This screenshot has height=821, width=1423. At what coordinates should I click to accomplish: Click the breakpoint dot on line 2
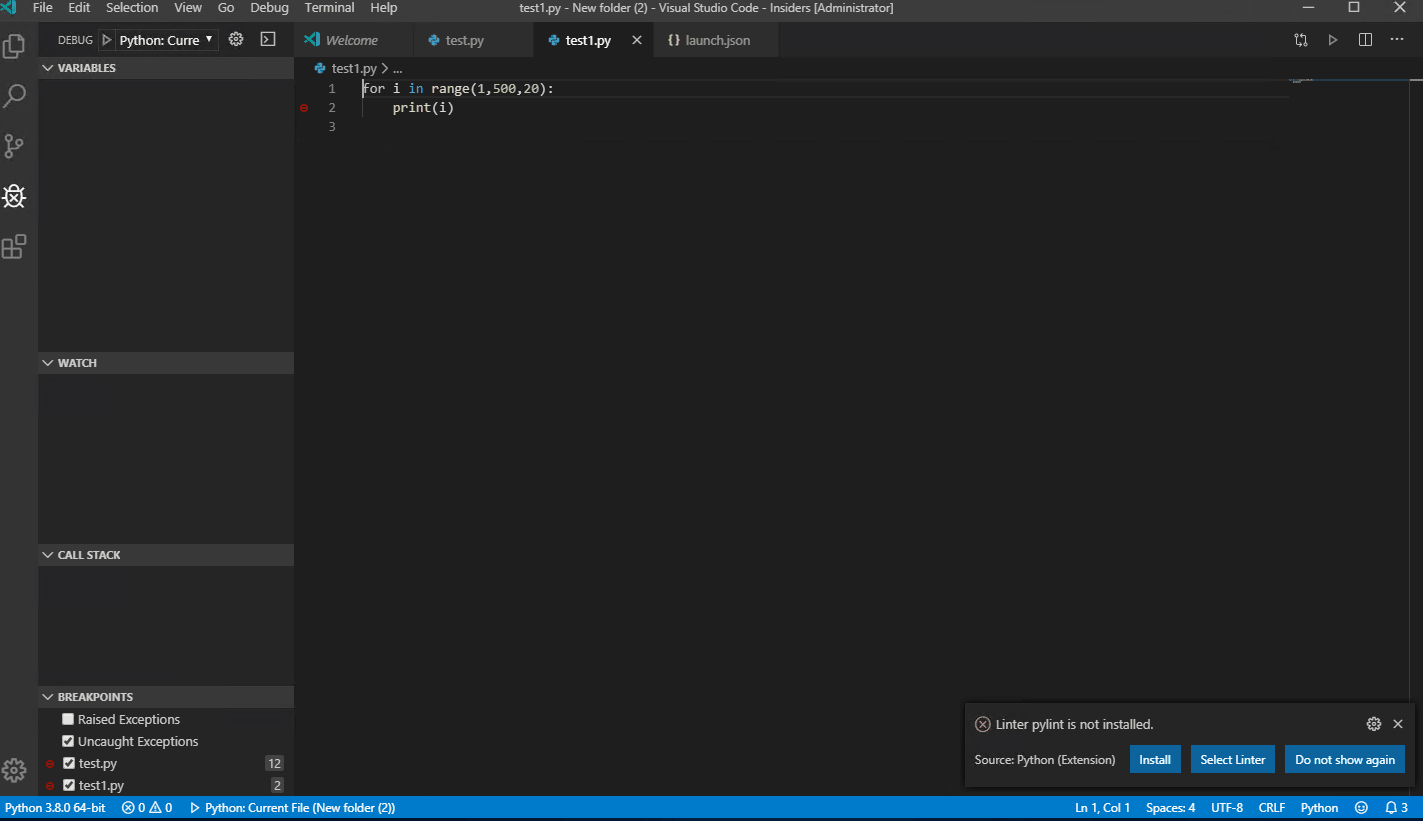pos(304,108)
